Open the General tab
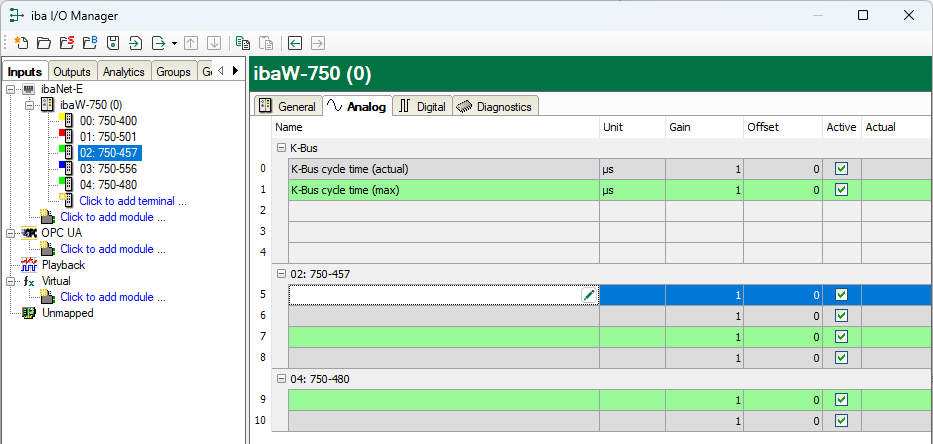 (x=289, y=107)
